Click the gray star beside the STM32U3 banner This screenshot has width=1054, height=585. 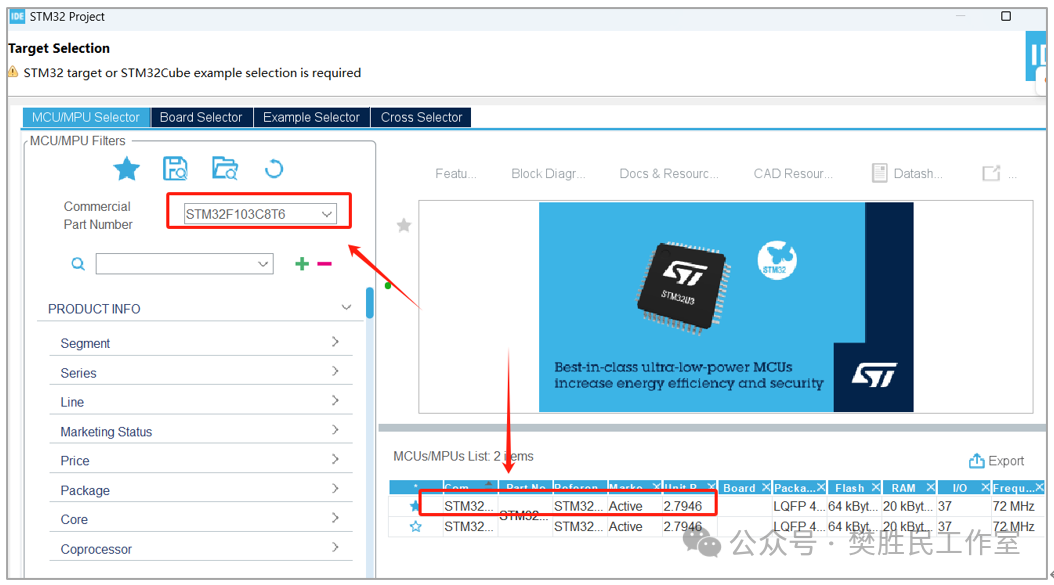click(403, 225)
